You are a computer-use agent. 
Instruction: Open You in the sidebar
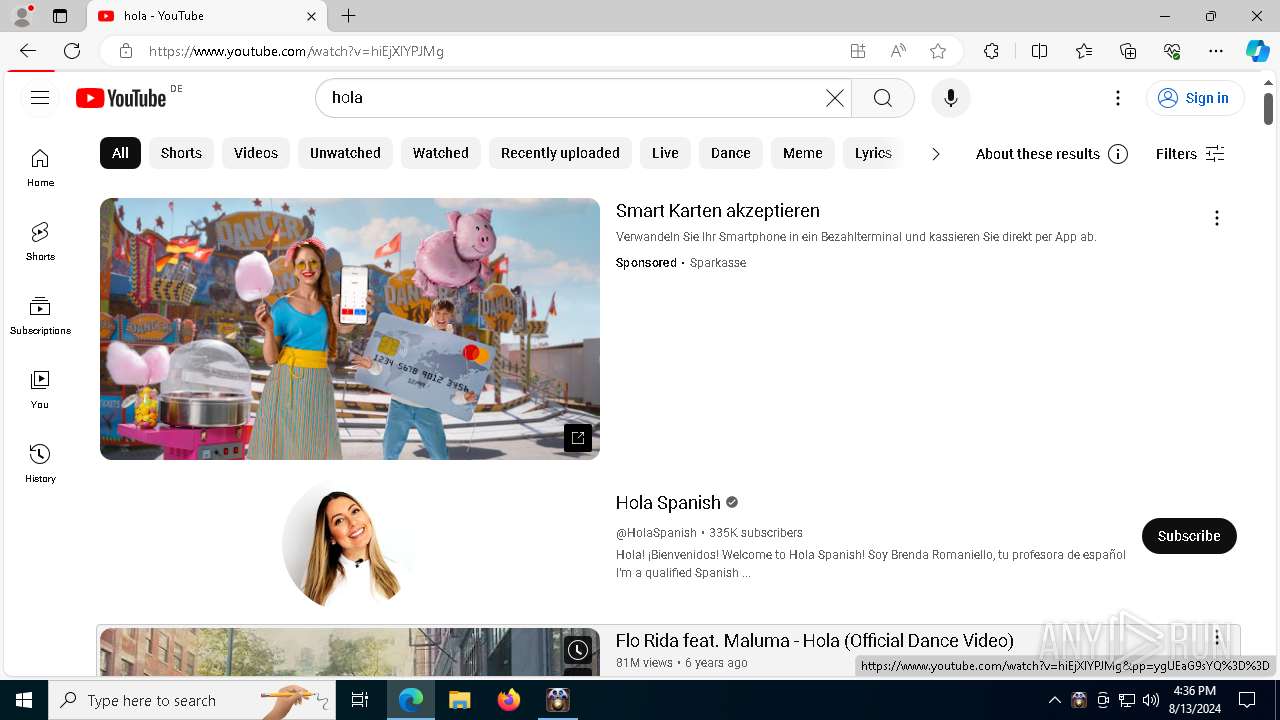pos(40,390)
